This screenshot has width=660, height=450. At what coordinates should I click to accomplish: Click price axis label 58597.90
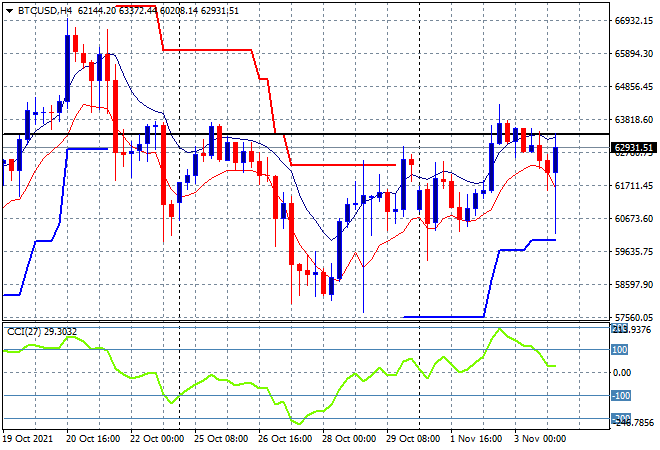pyautogui.click(x=633, y=285)
